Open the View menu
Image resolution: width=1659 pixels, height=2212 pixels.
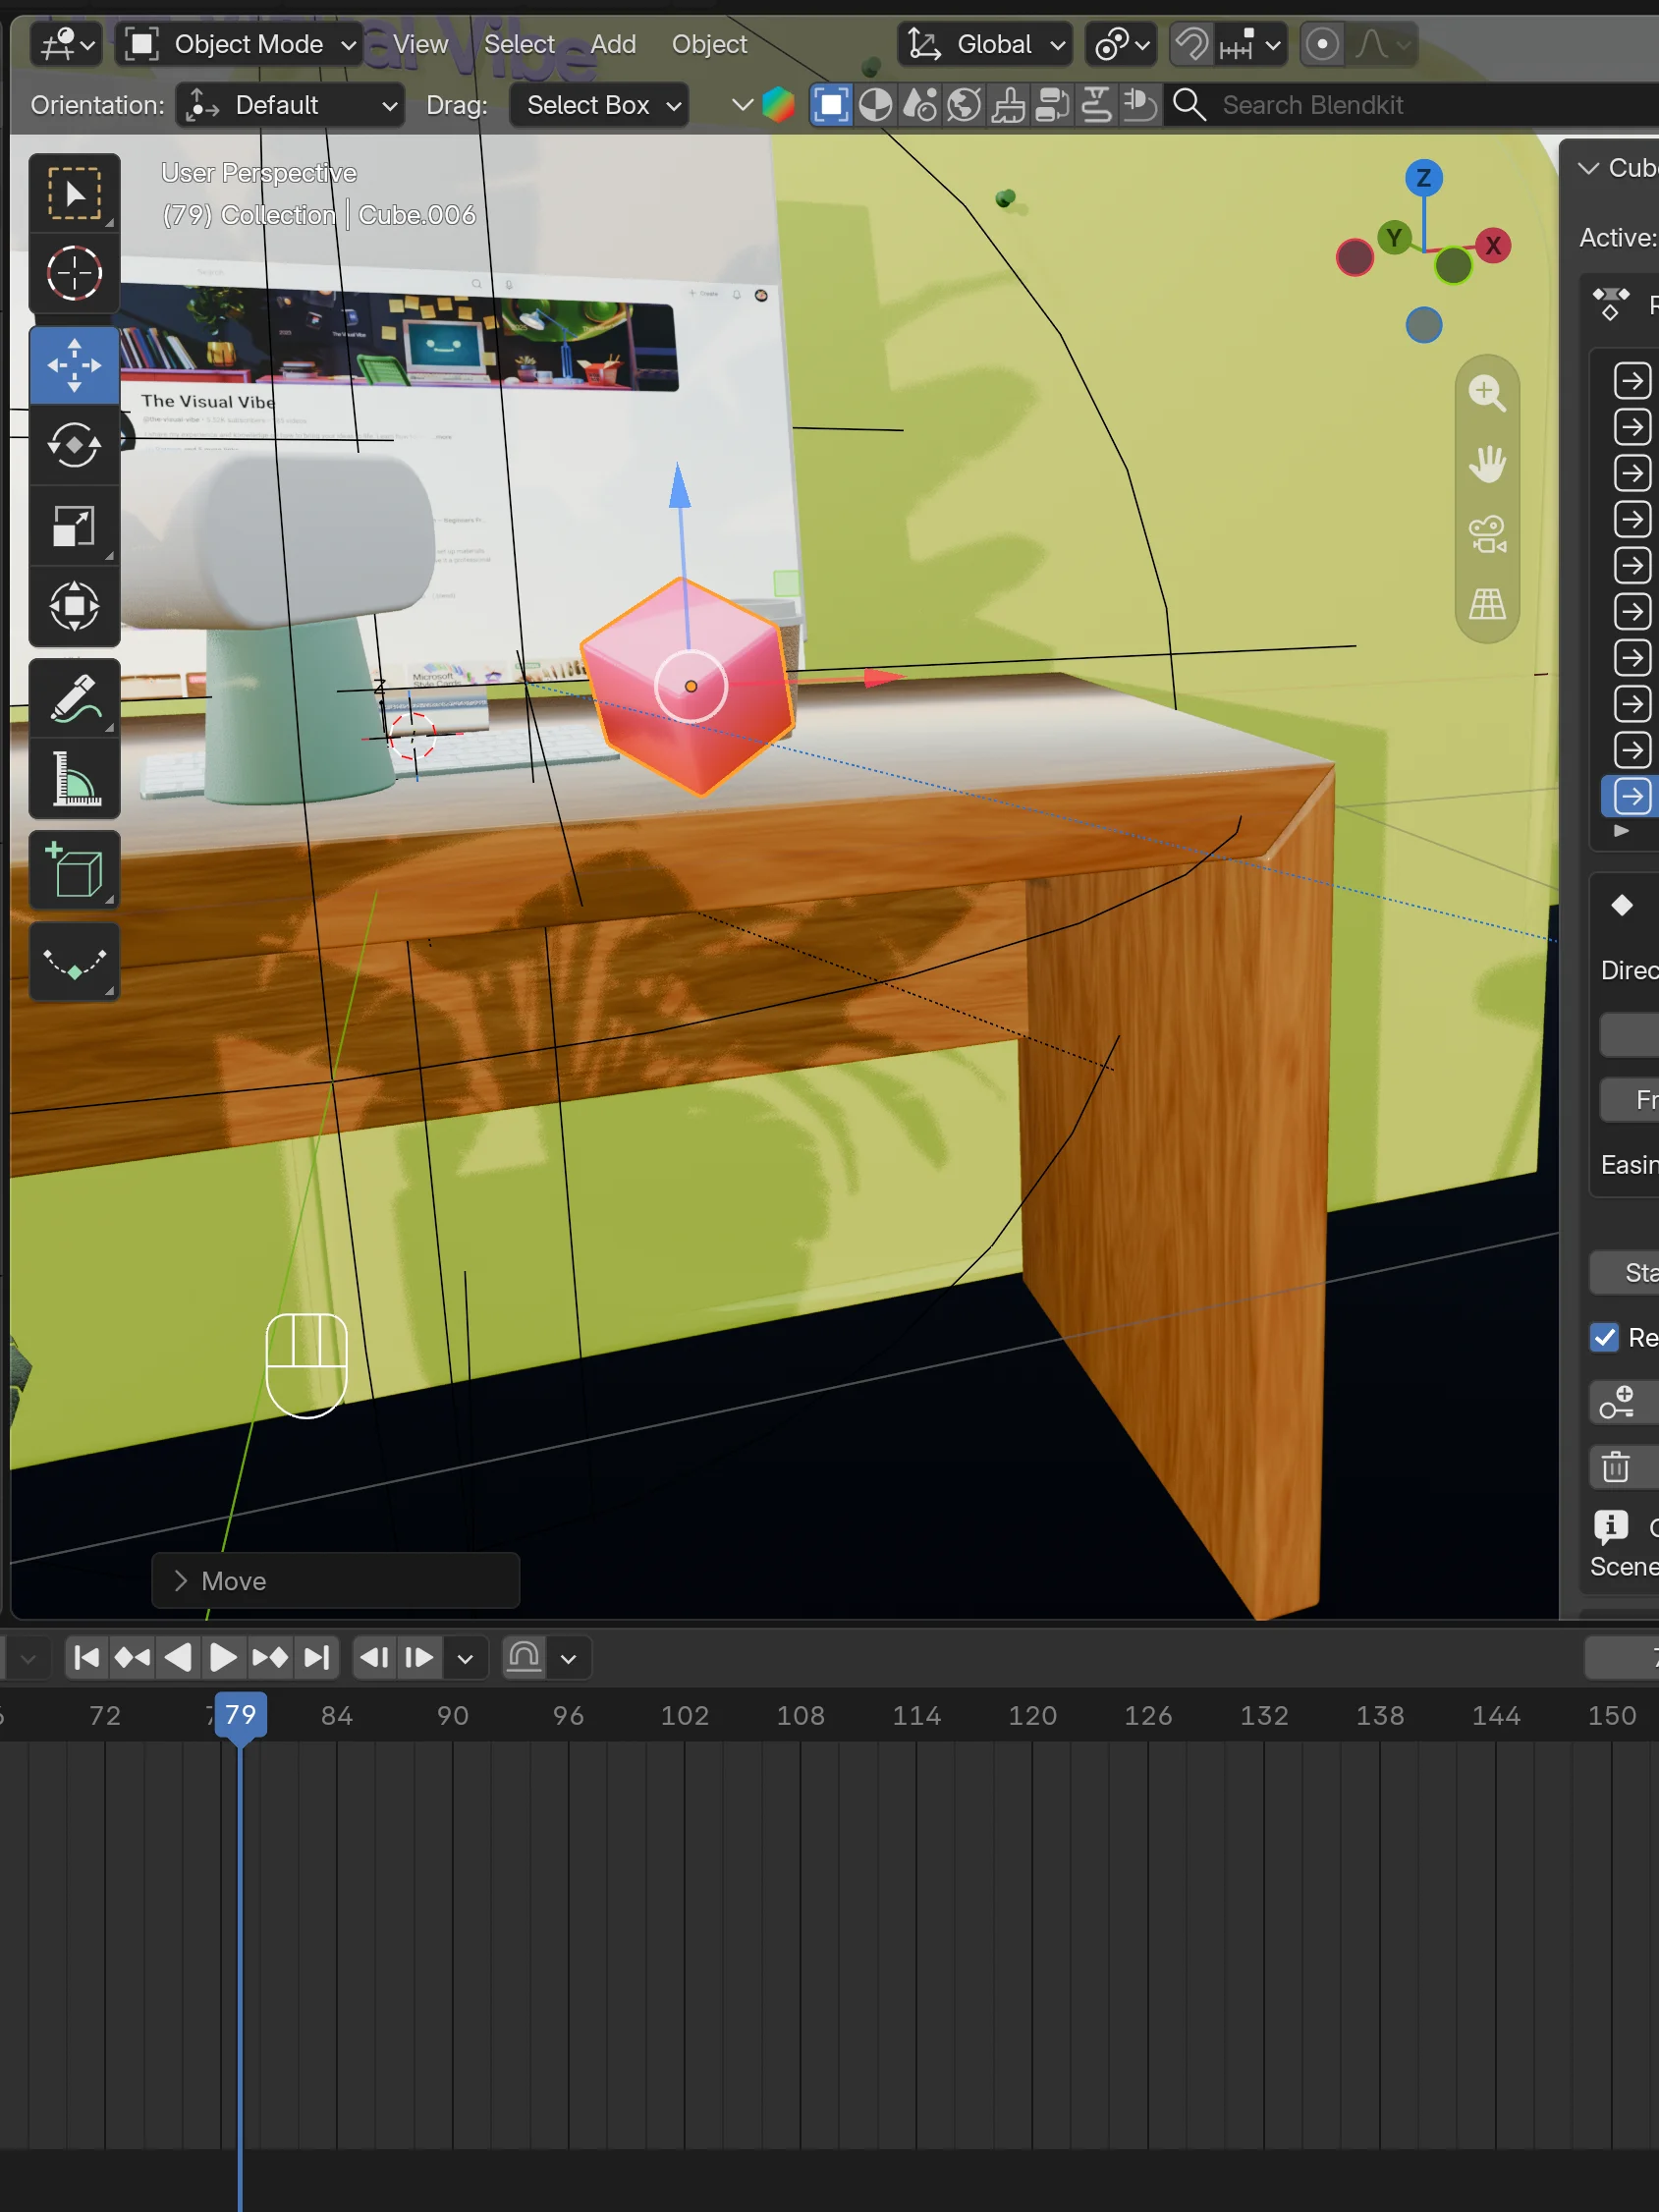tap(420, 44)
